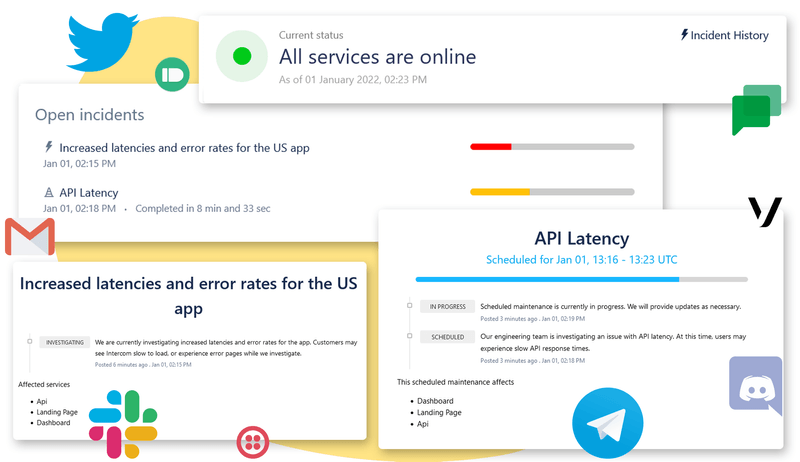This screenshot has width=800, height=462.
Task: Open the Increased latencies and error rates incident
Action: [184, 148]
